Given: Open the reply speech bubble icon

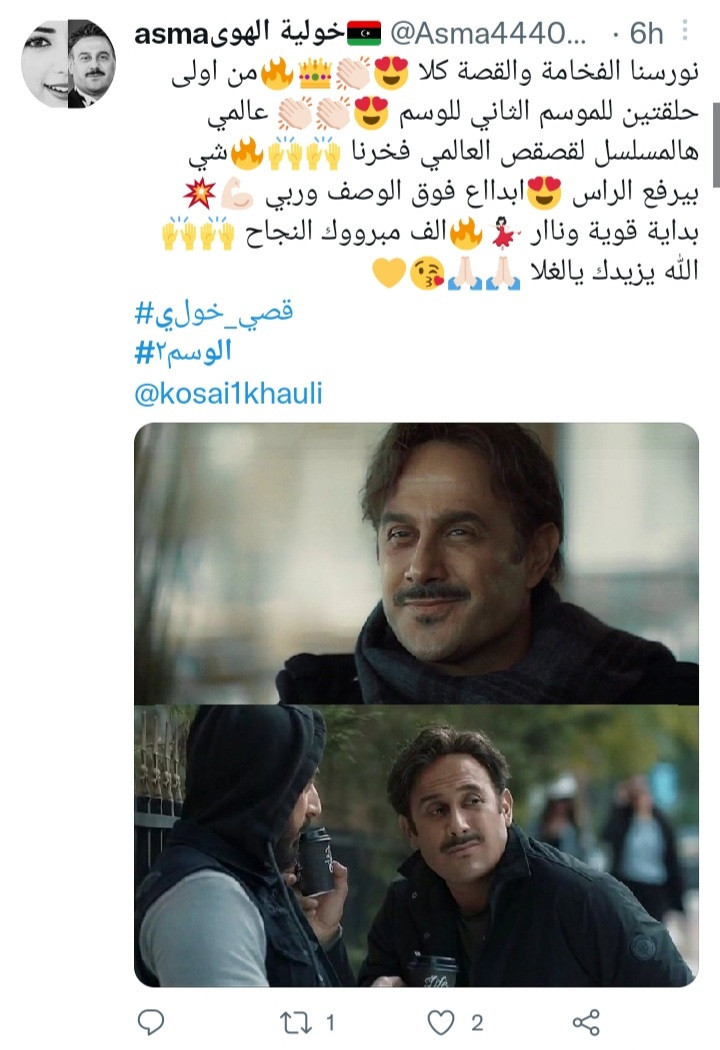Looking at the screenshot, I should pyautogui.click(x=151, y=1022).
